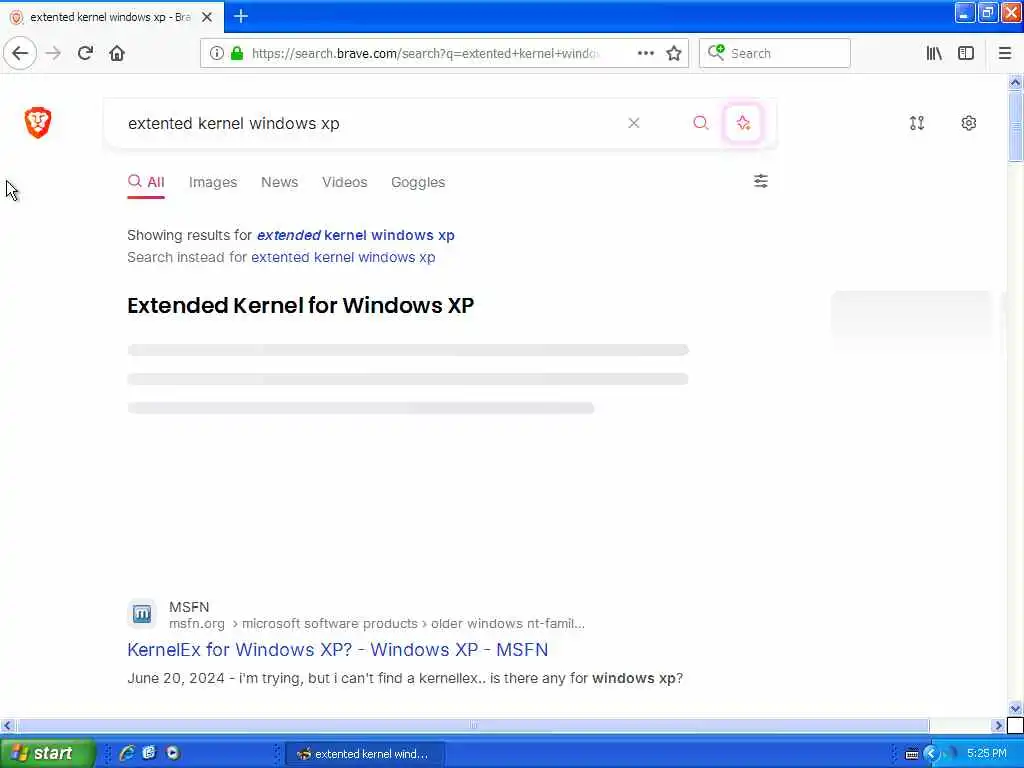Screen dimensions: 1024x768
Task: Open a new browser tab
Action: [x=240, y=16]
